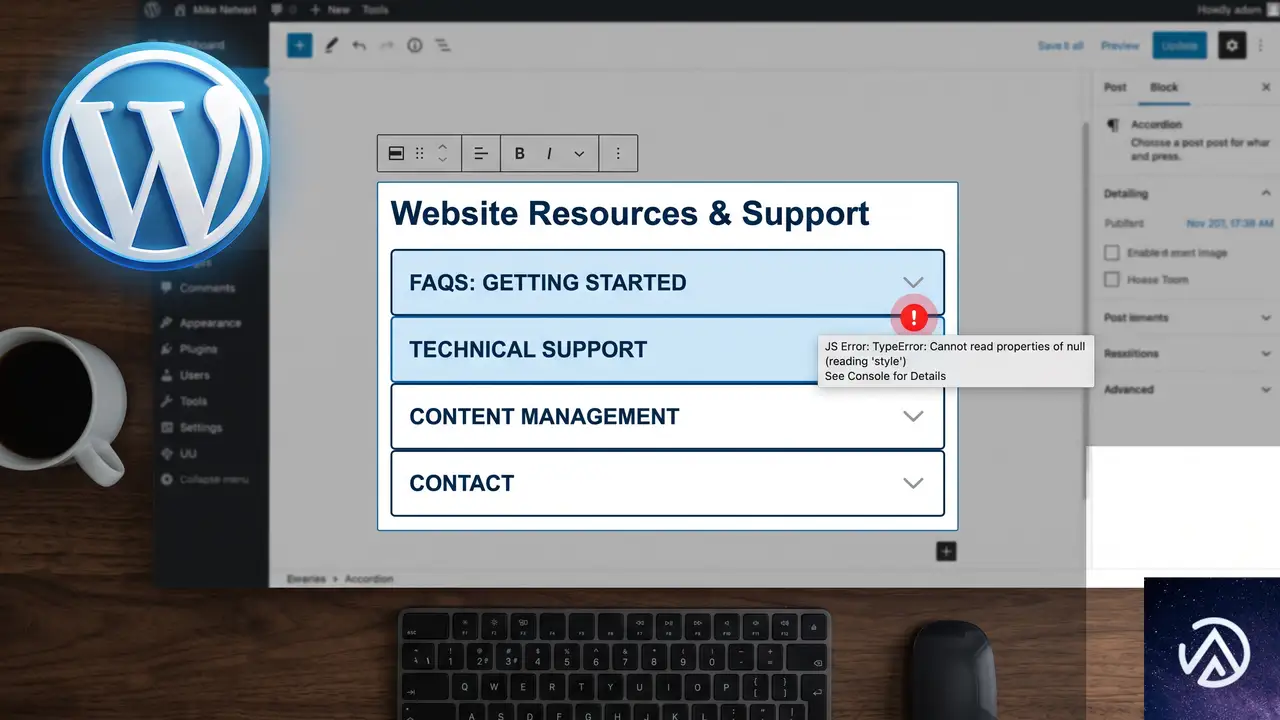This screenshot has height=720, width=1280.
Task: Click the Italic formatting icon
Action: [549, 153]
